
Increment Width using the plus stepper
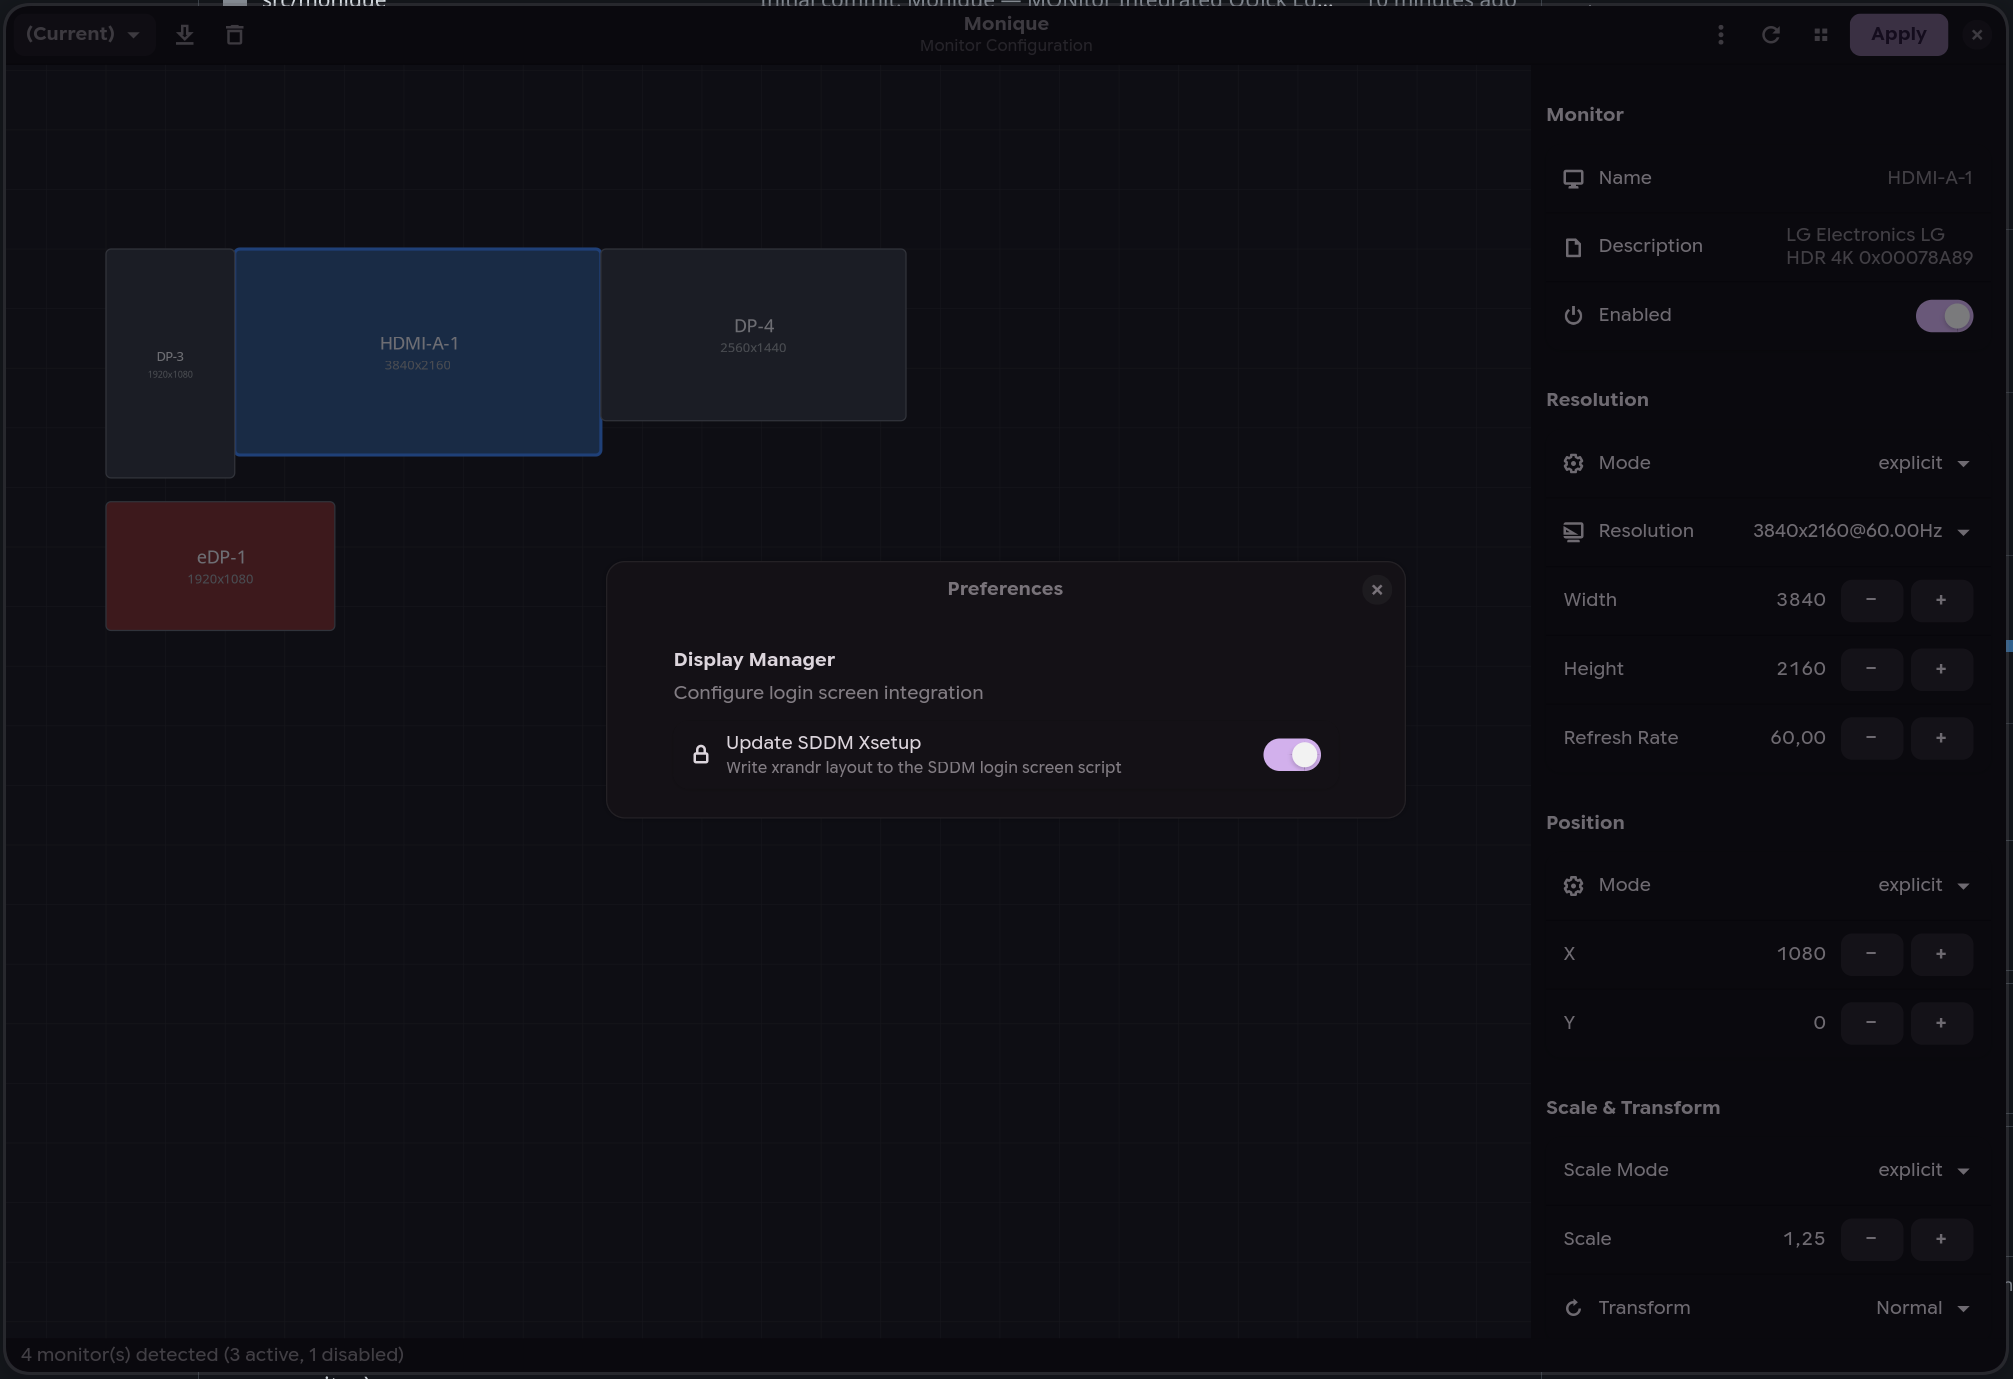[x=1941, y=600]
